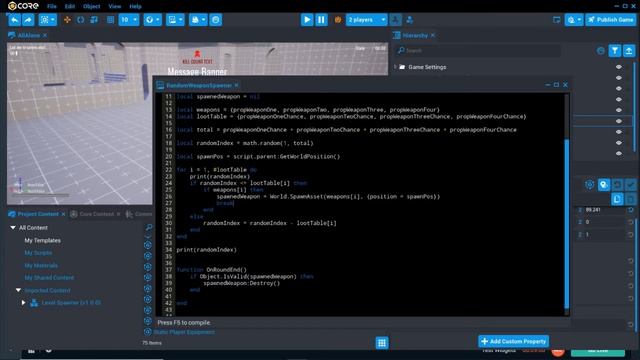Click the 89.241 value field
The image size is (640, 360).
pyautogui.click(x=604, y=210)
